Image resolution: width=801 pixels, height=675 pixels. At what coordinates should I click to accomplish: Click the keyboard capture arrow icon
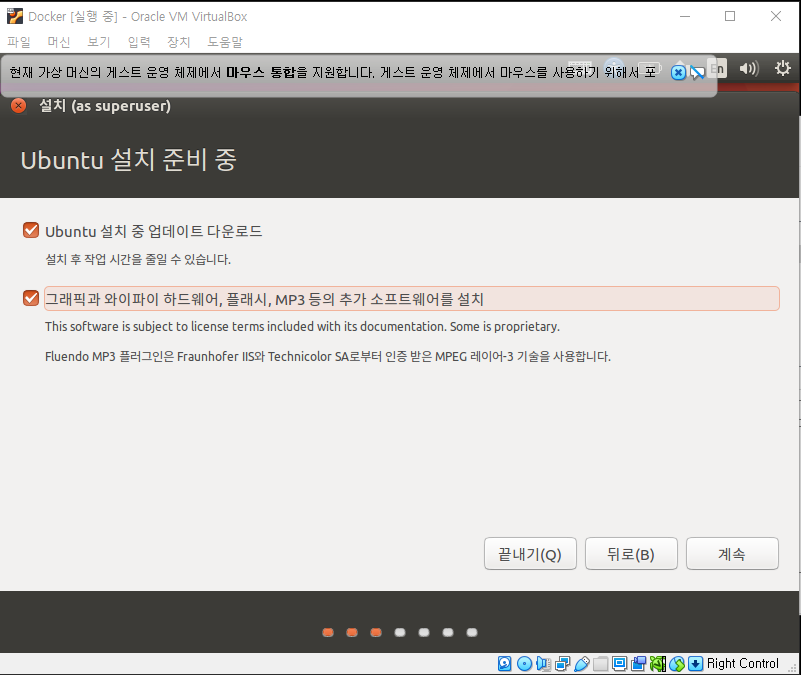tap(696, 663)
